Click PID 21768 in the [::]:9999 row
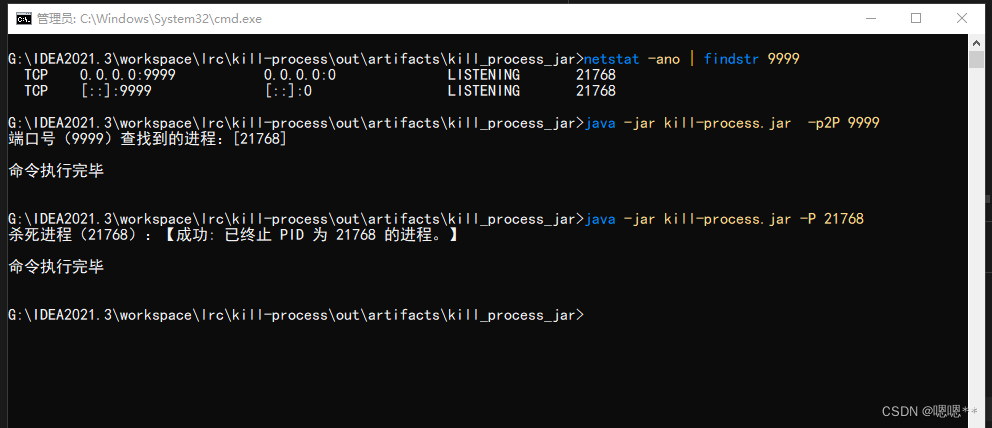The width and height of the screenshot is (992, 428). pos(596,91)
